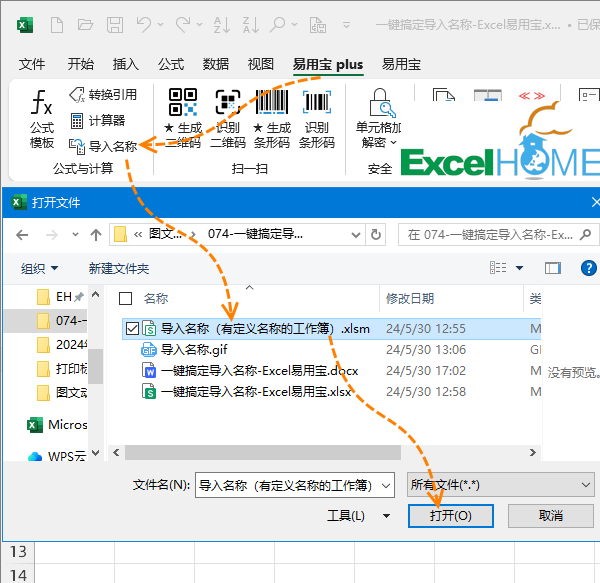Screen dimensions: 600x583
Task: Select row 13 header in the worksheet
Action: 18,552
